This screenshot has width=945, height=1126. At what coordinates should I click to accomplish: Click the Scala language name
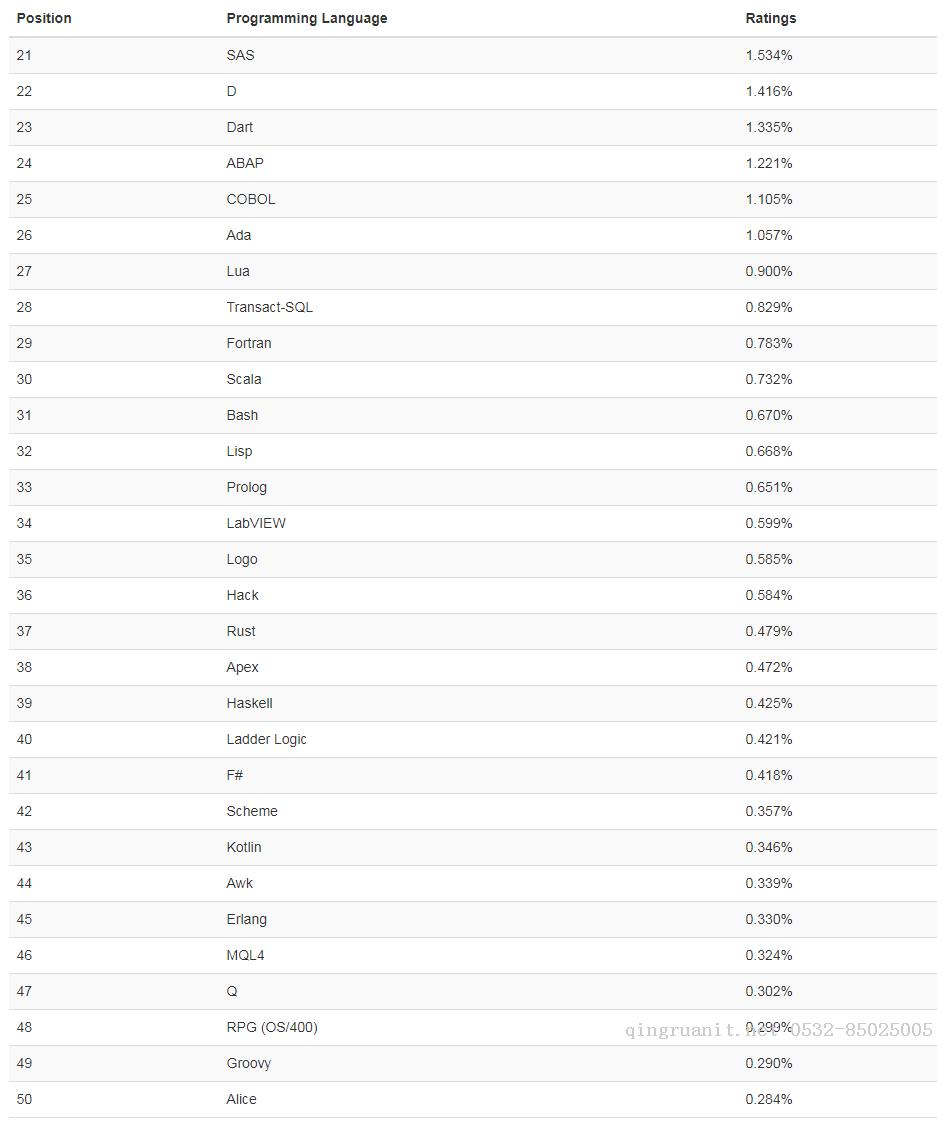point(243,379)
